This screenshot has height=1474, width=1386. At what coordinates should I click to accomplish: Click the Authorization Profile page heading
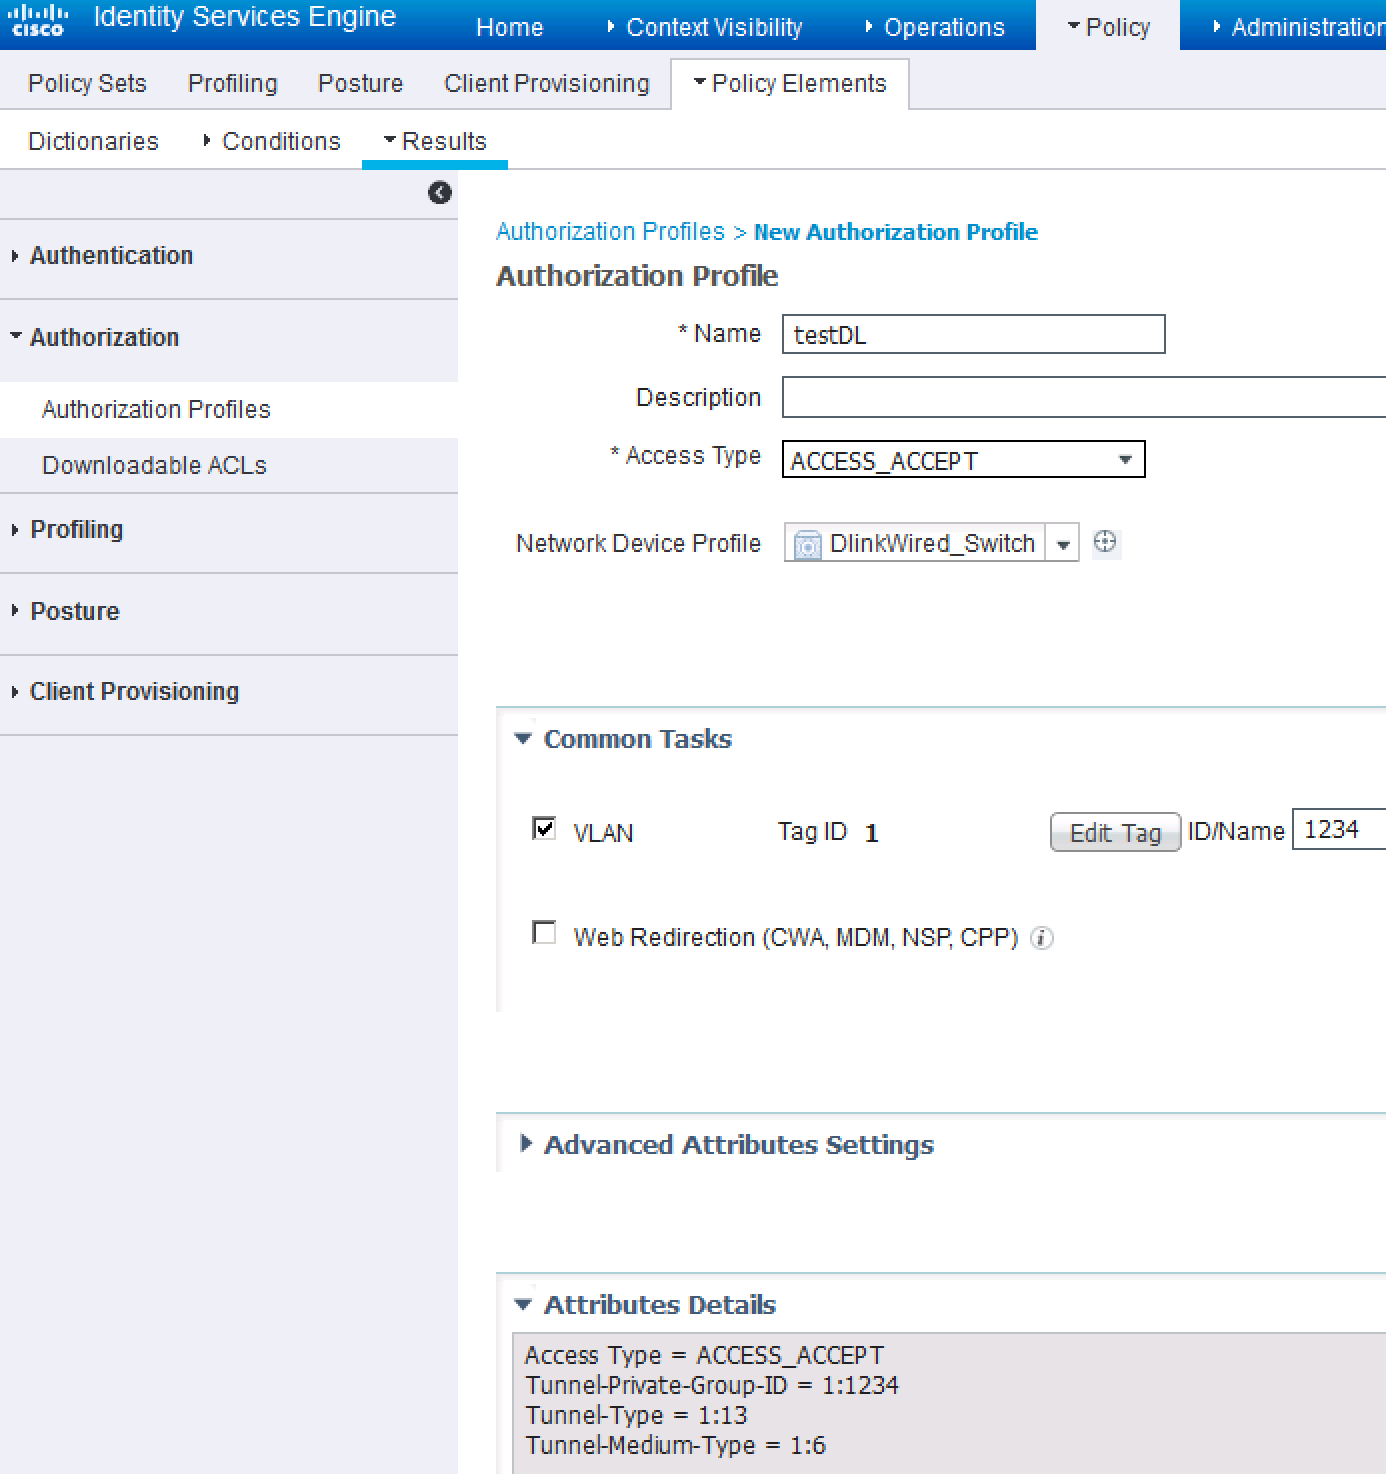click(x=637, y=276)
